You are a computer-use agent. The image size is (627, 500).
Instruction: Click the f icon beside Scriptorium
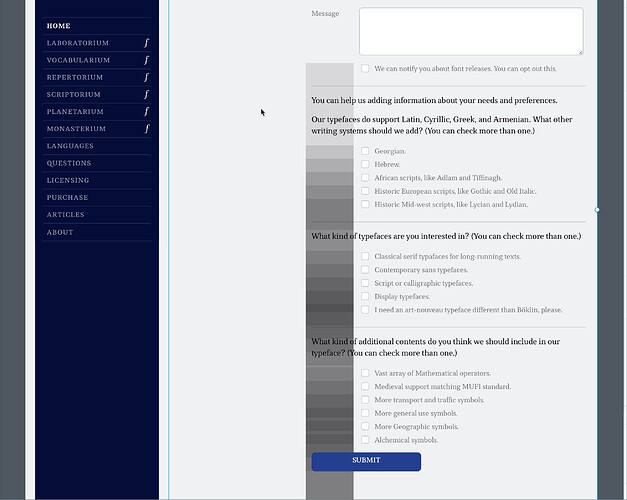pos(146,94)
